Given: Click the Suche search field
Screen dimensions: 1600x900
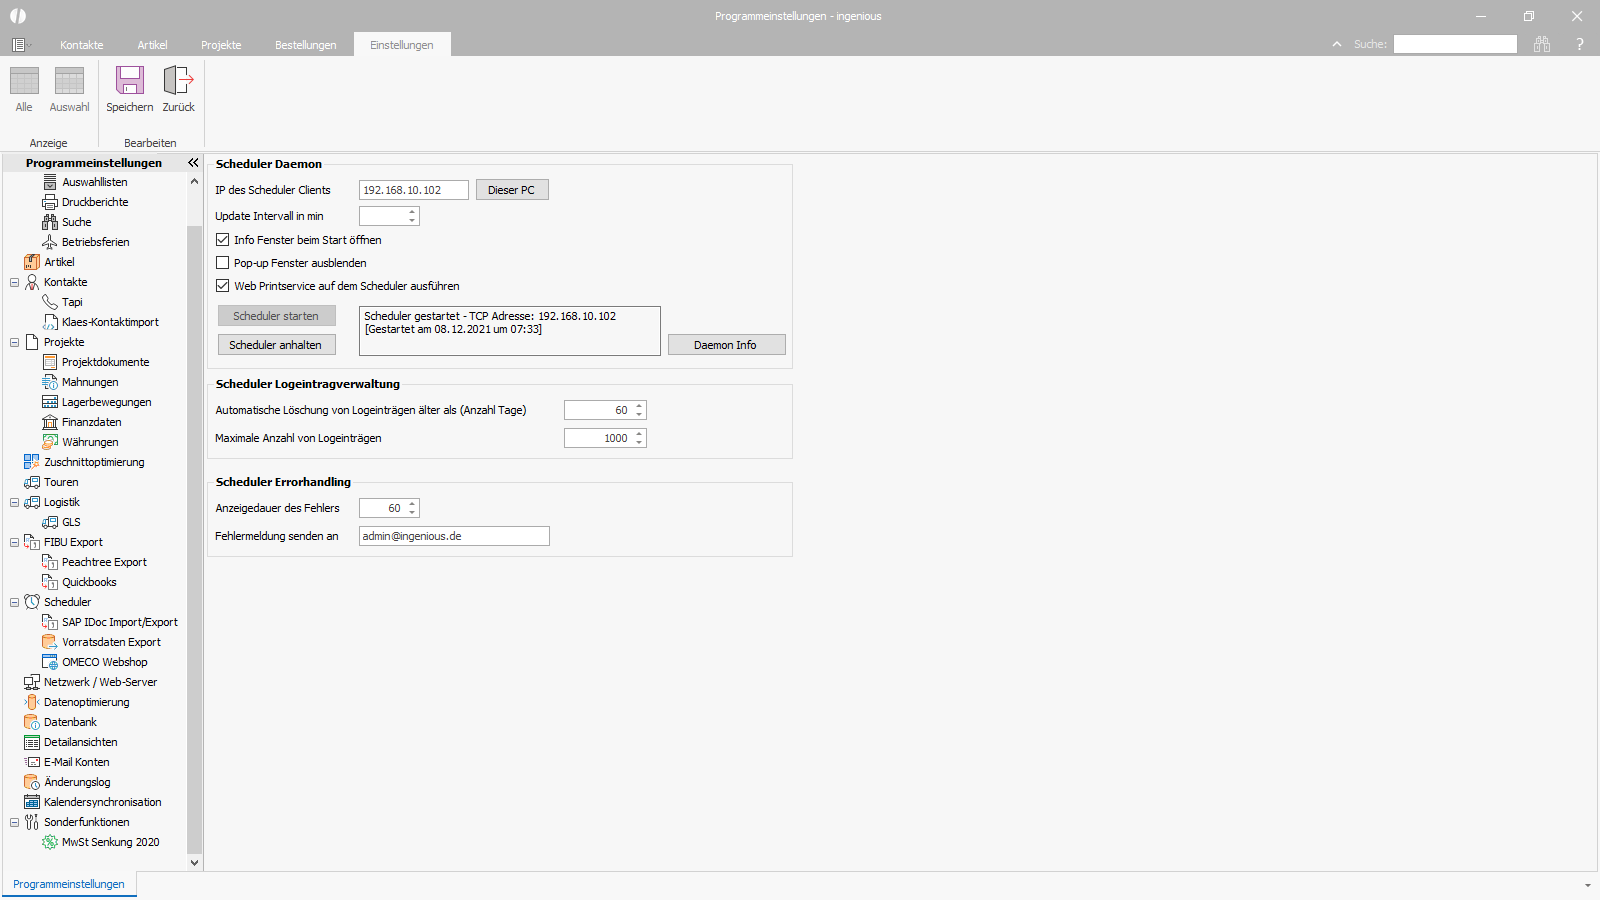Looking at the screenshot, I should (x=1455, y=44).
